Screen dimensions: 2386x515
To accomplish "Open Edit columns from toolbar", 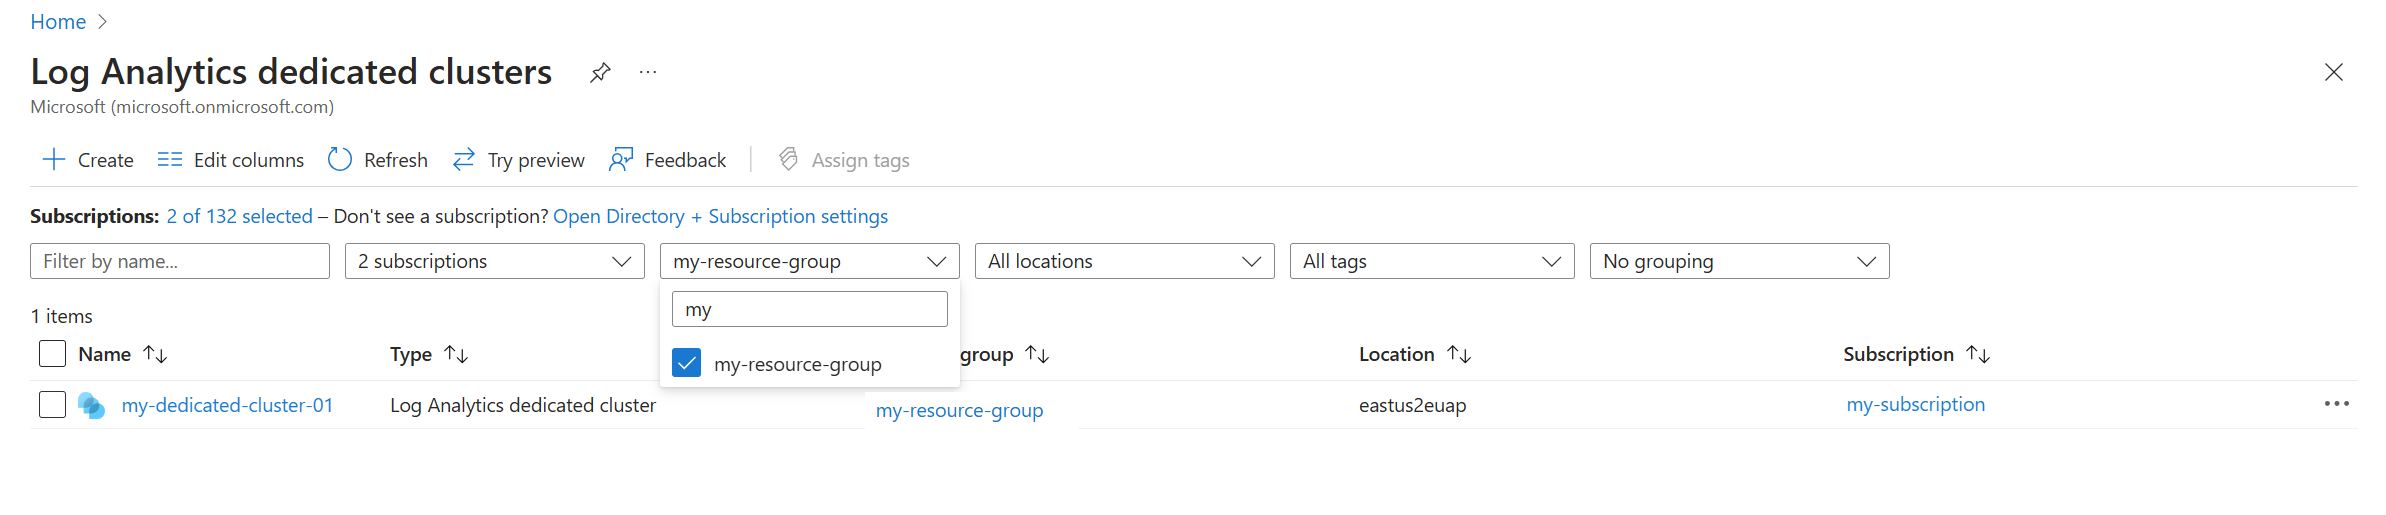I will point(231,160).
